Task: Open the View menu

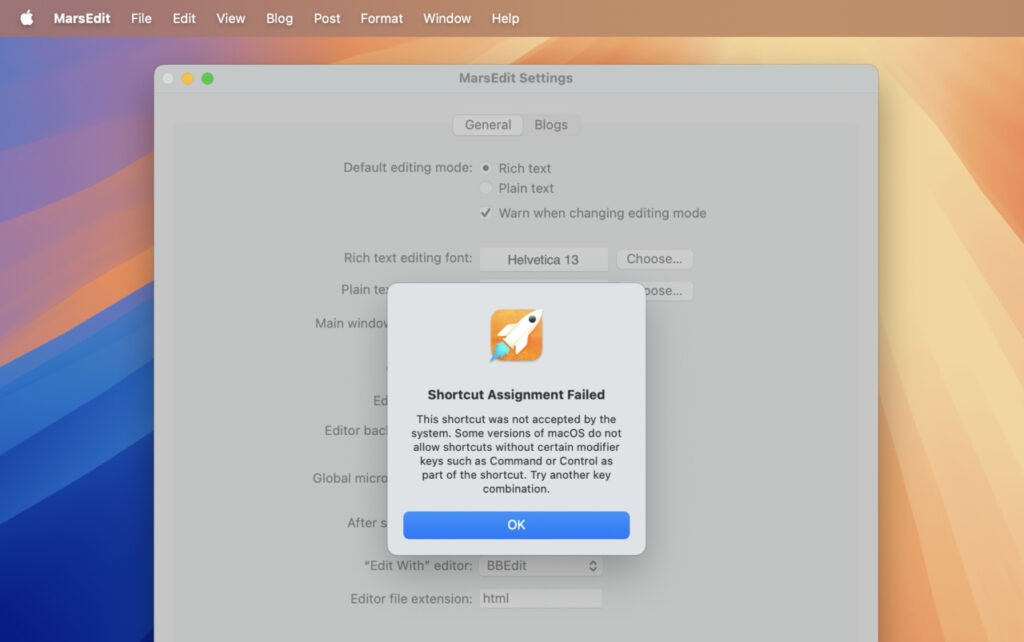Action: point(230,17)
